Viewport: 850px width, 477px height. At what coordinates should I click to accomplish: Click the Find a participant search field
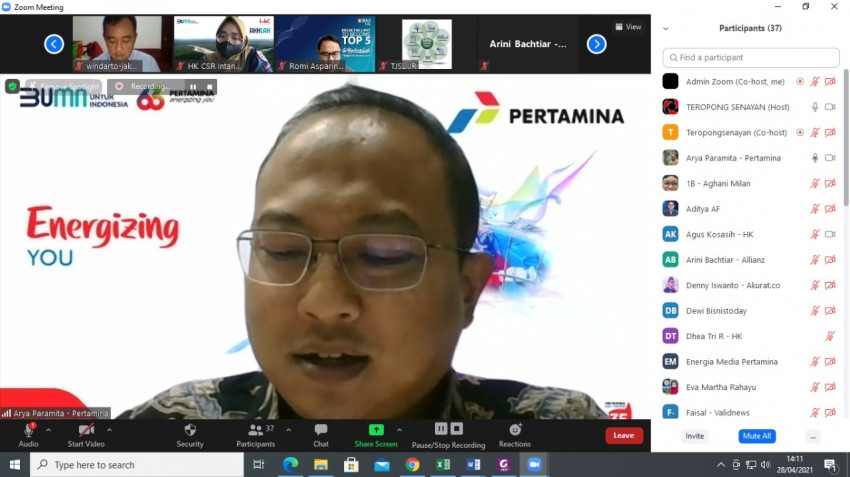pos(751,57)
